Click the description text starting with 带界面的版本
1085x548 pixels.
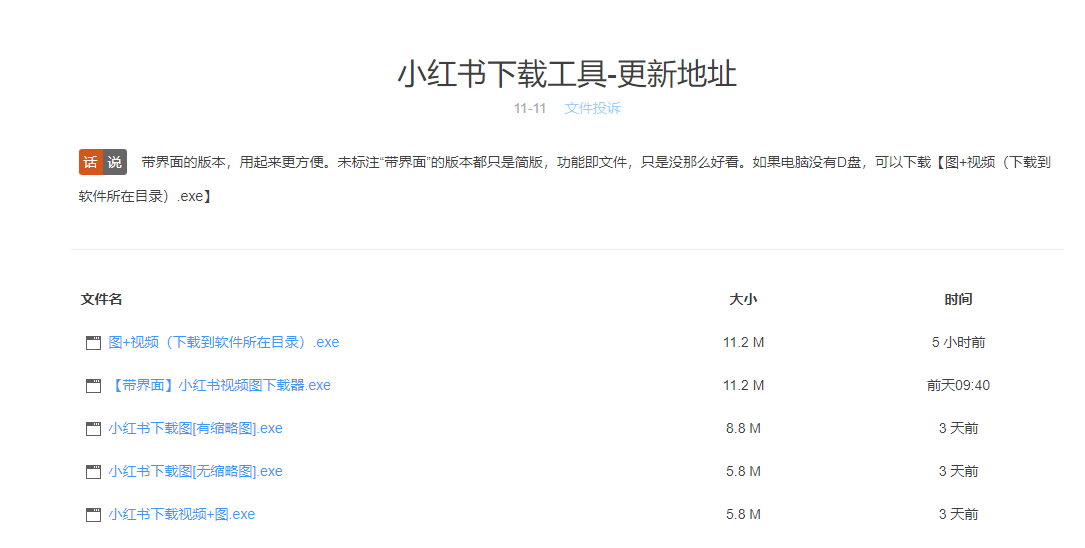pos(565,179)
